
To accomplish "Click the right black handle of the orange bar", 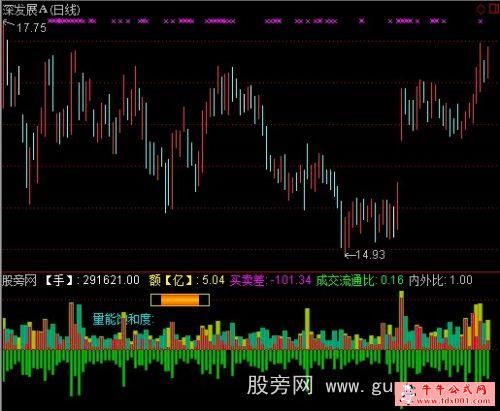I will pyautogui.click(x=204, y=300).
